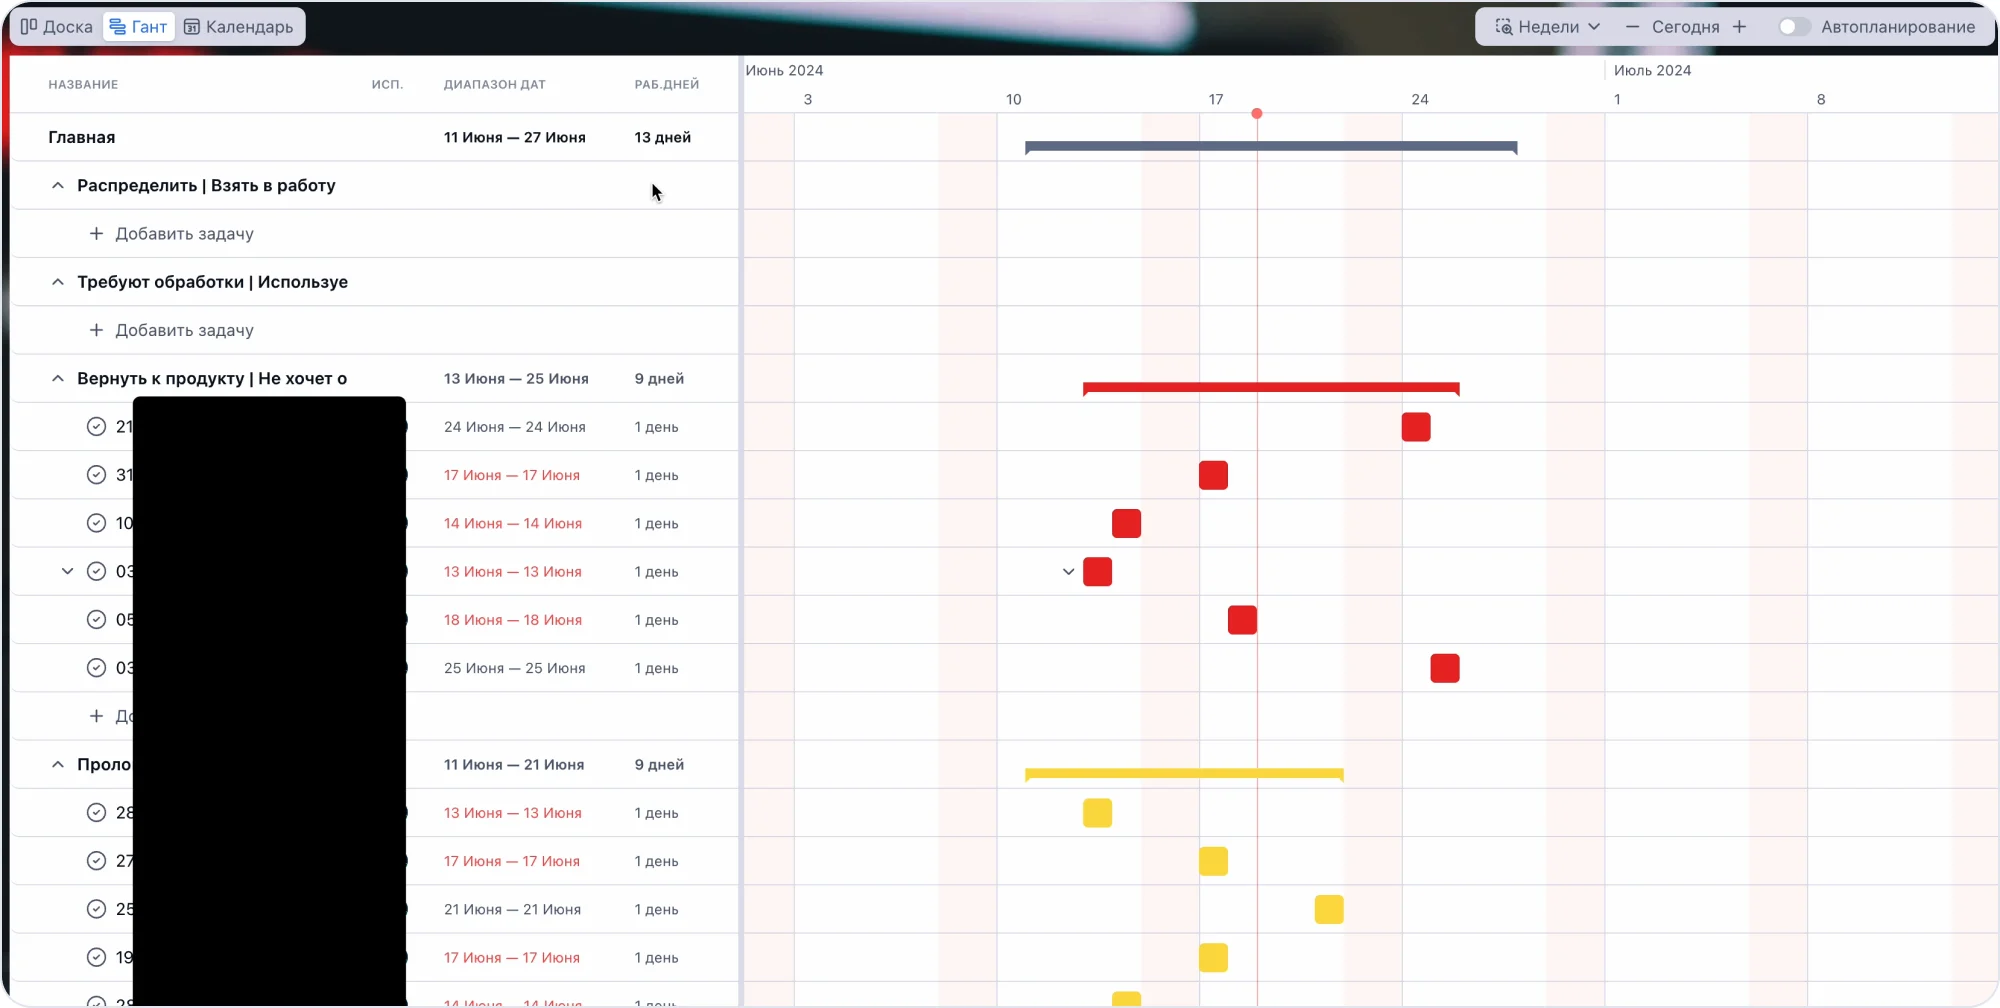Switch to the Доска view

57,27
